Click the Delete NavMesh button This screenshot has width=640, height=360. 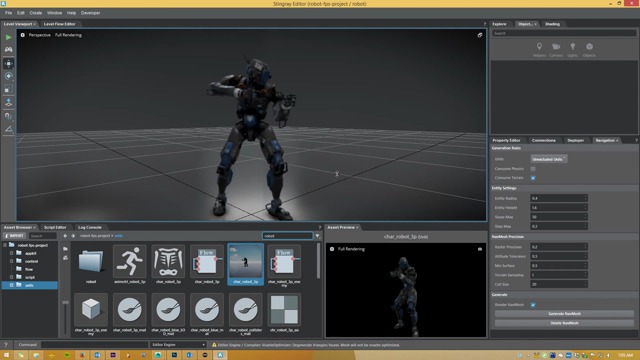564,323
